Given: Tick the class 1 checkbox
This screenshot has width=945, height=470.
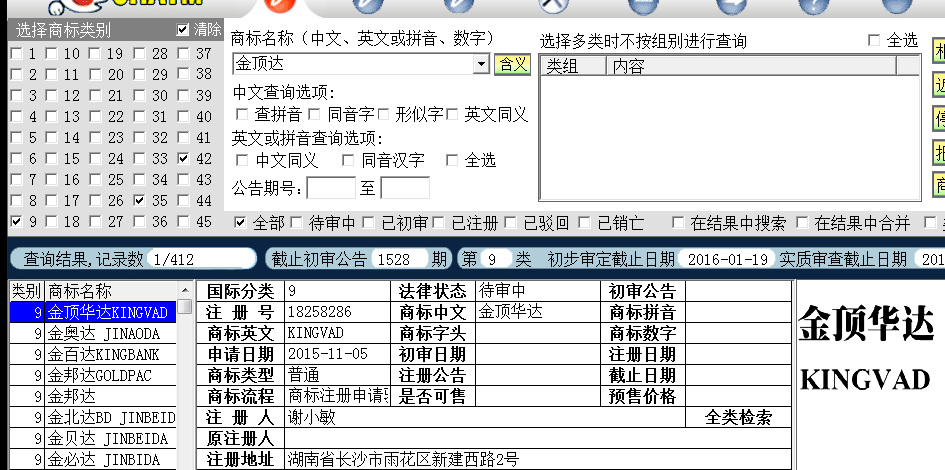Looking at the screenshot, I should coord(17,54).
